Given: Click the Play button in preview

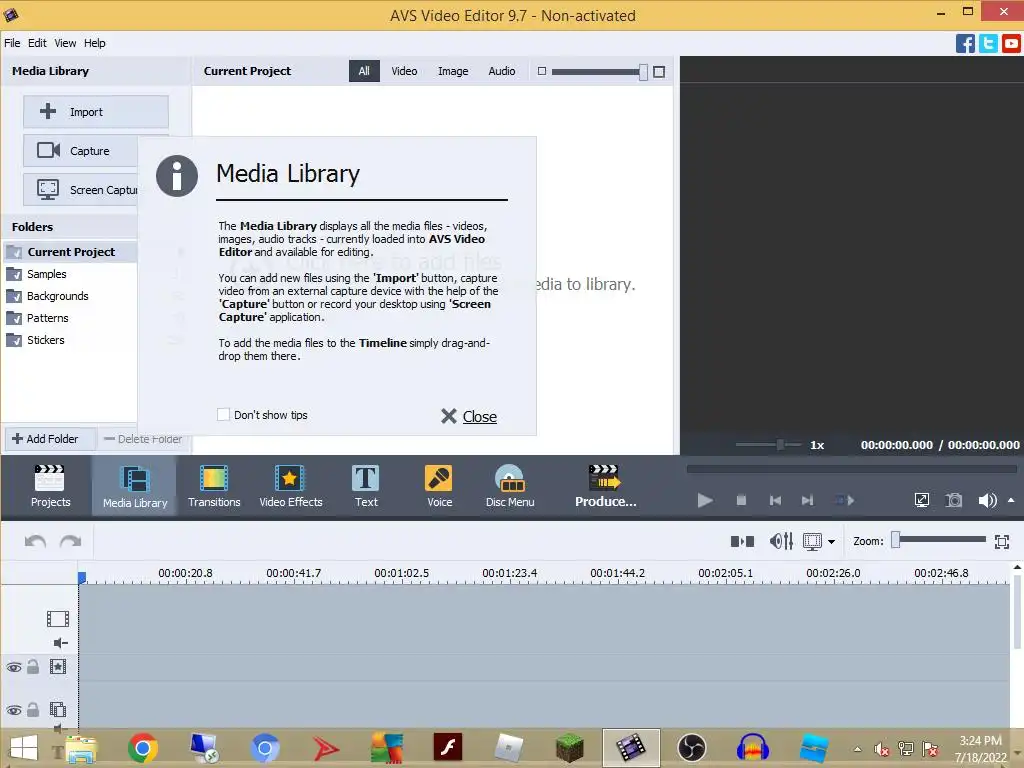Looking at the screenshot, I should tap(705, 500).
